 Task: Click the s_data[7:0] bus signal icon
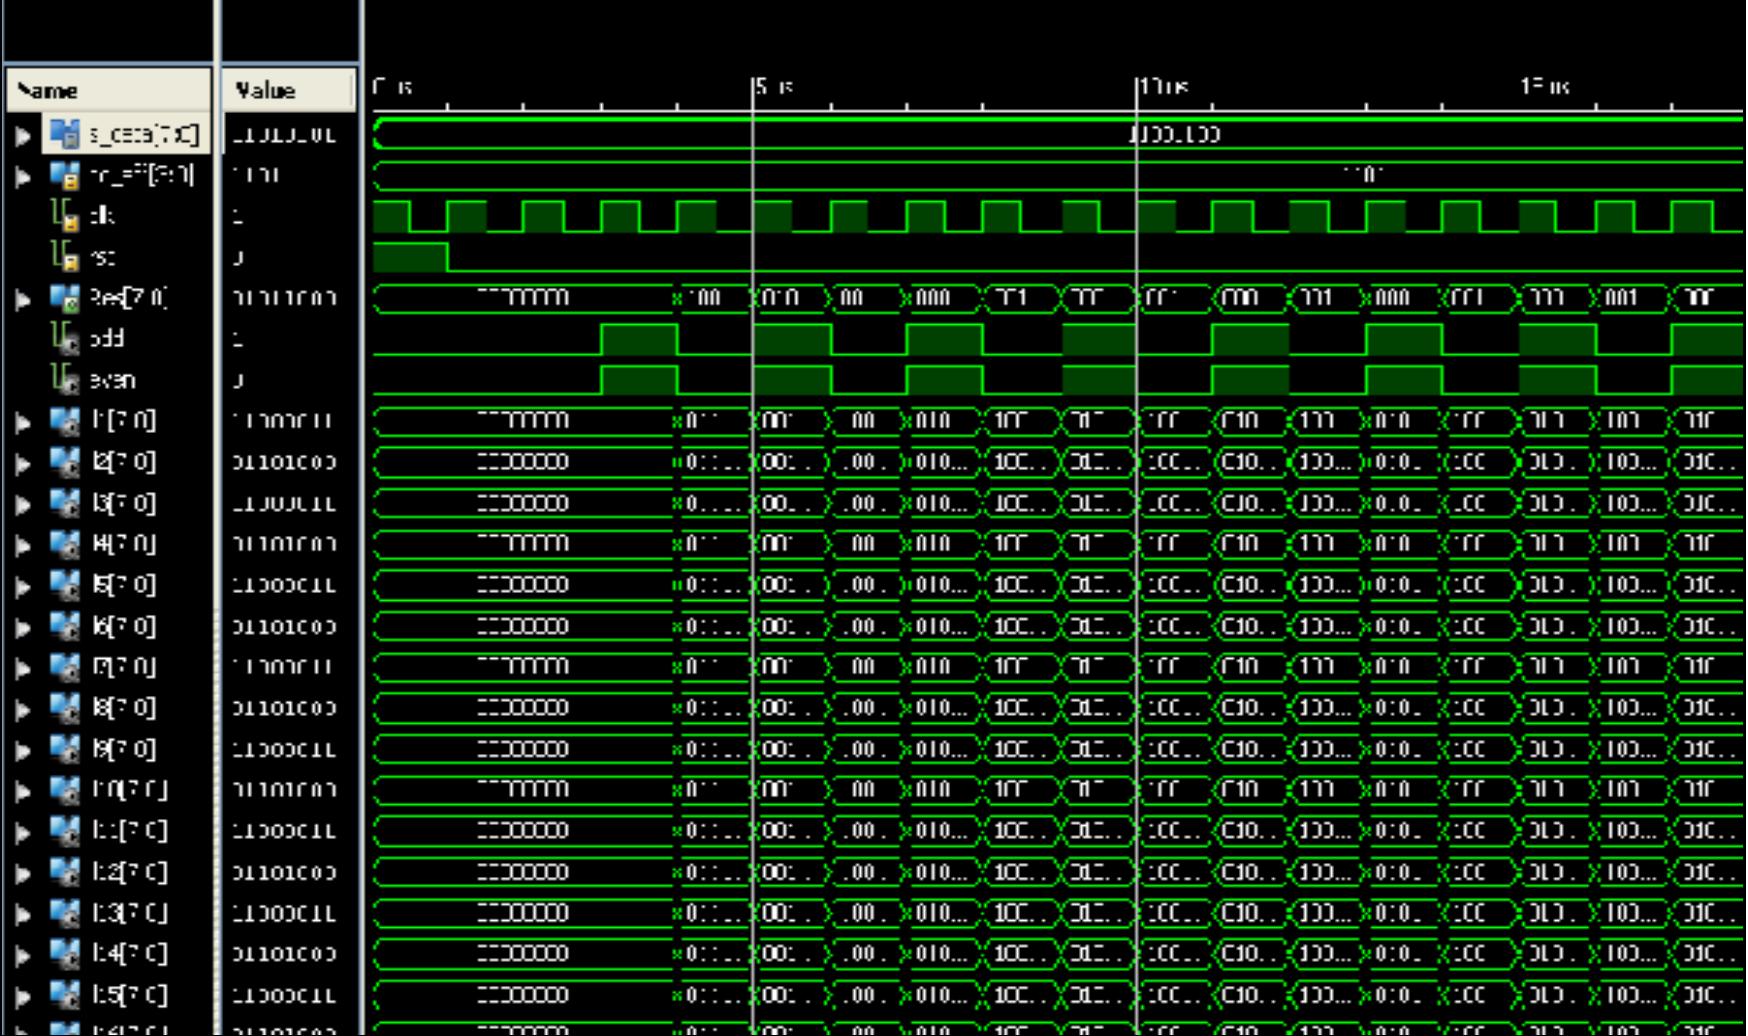[65, 133]
